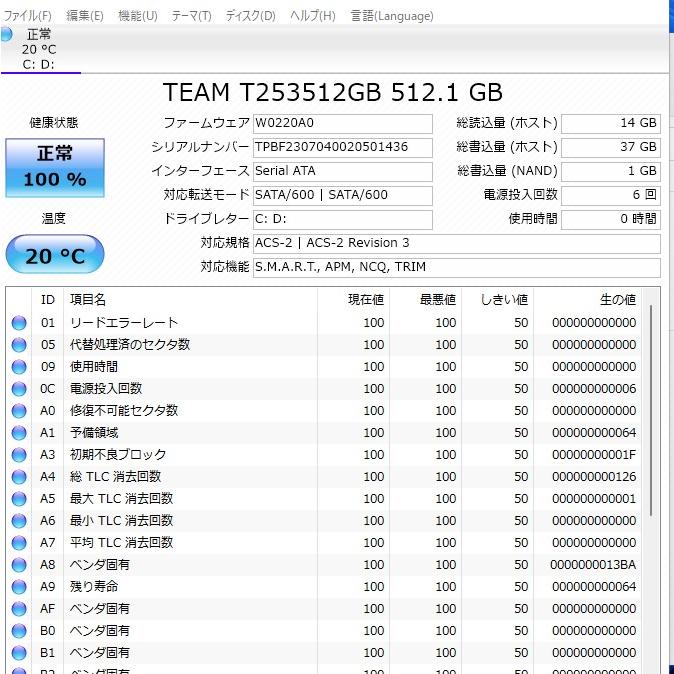Click raw value 0000000001F

pos(594,455)
